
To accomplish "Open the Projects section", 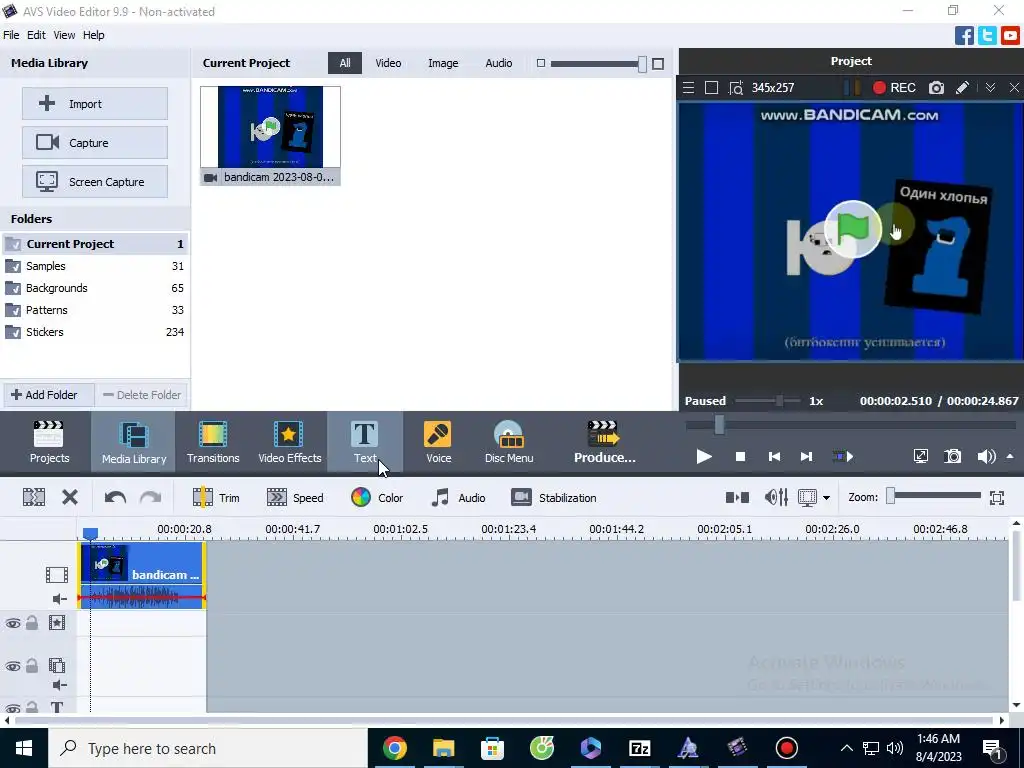I will tap(49, 442).
